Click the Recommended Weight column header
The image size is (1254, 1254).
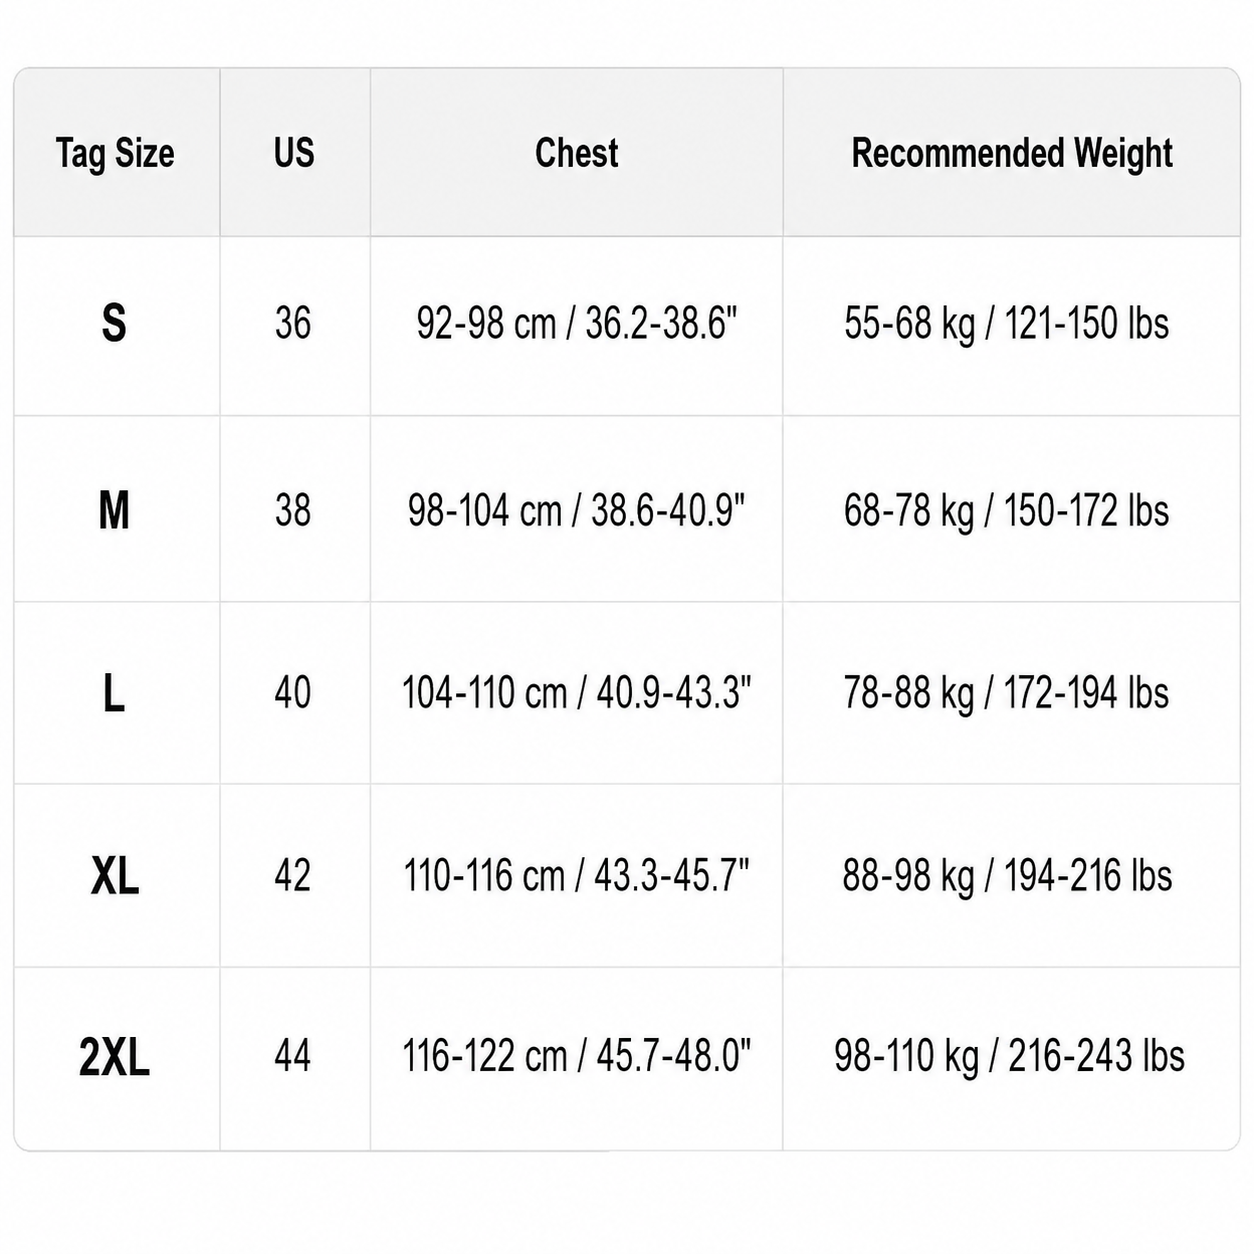point(1012,153)
